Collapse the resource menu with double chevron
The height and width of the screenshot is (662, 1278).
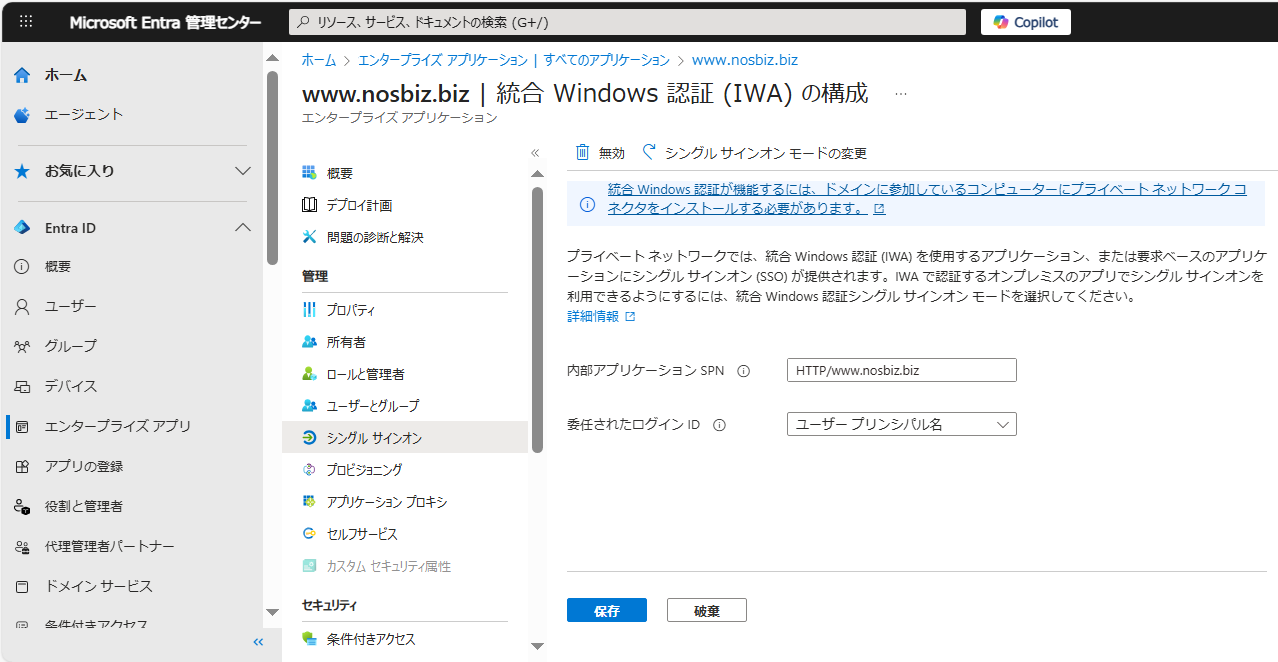535,153
